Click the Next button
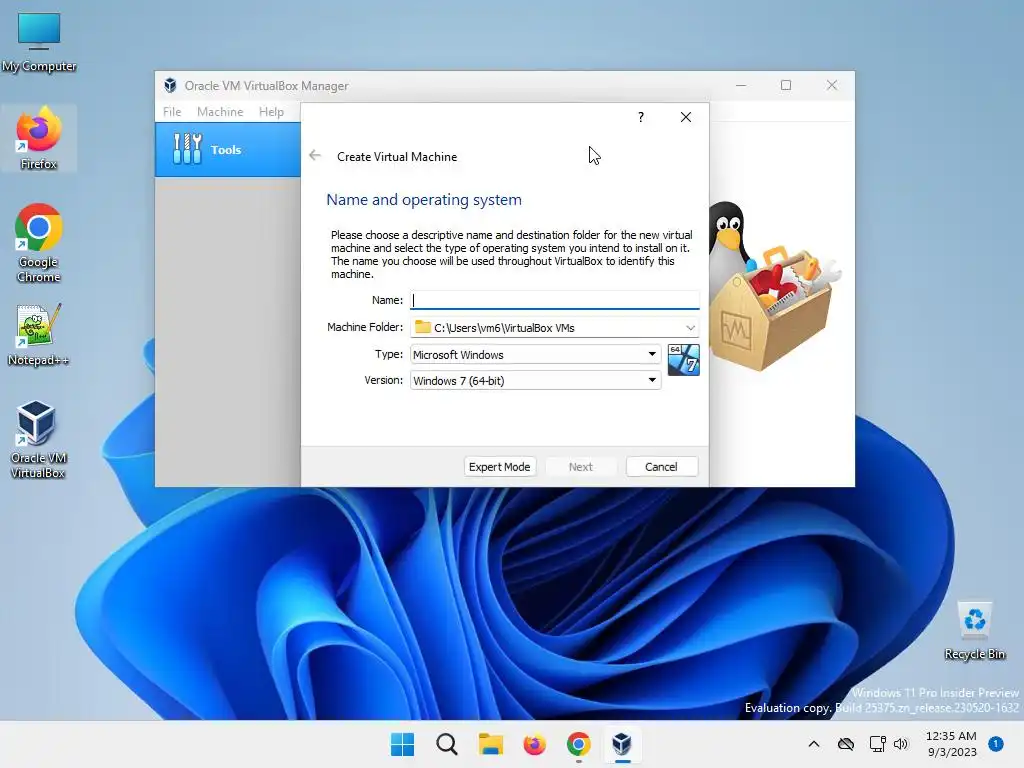This screenshot has height=768, width=1024. coord(581,466)
